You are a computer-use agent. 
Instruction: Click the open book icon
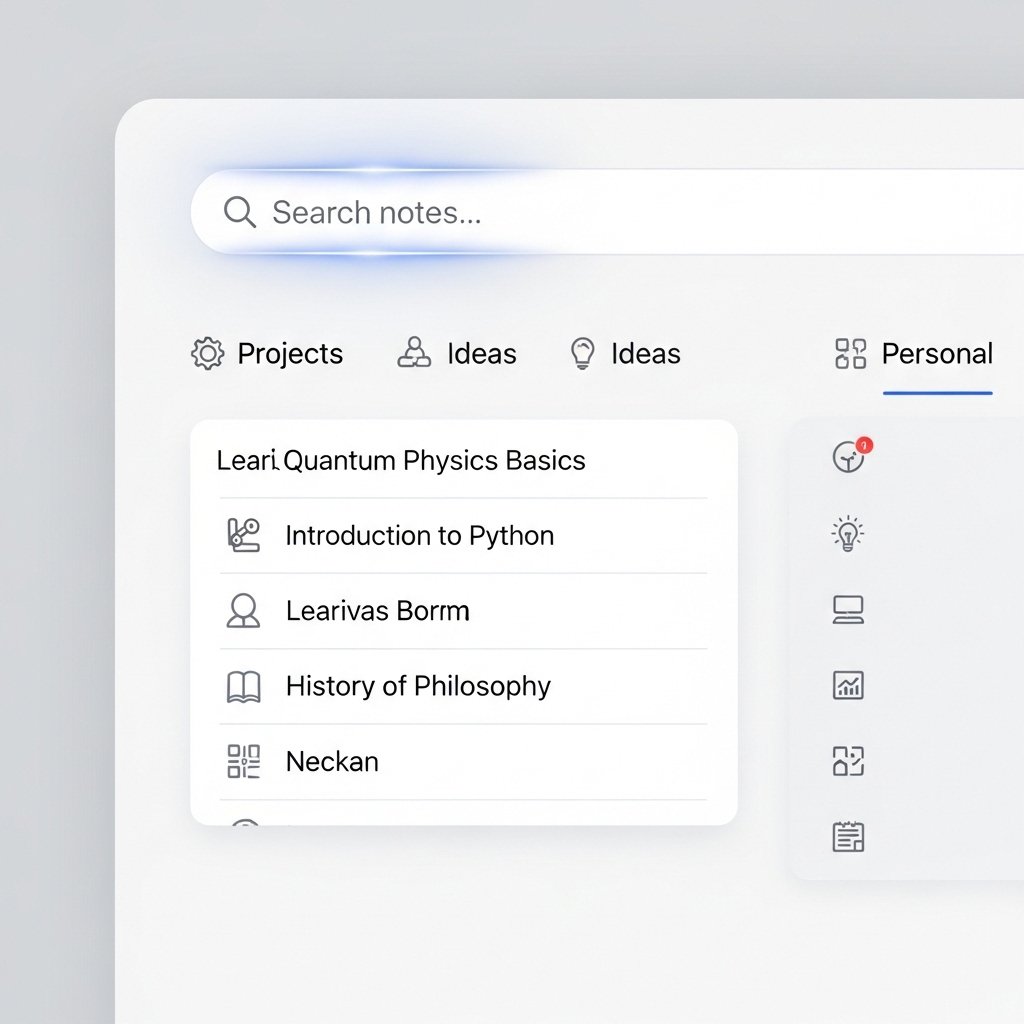(243, 686)
